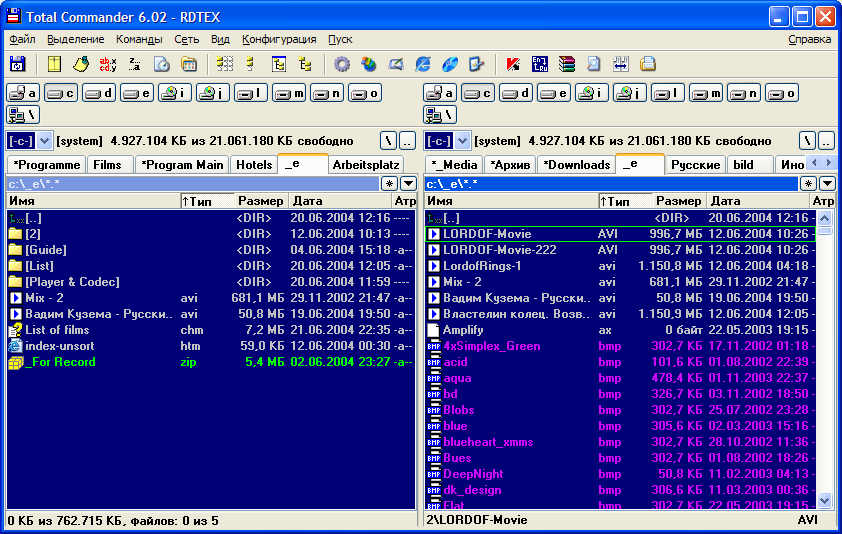Sort left panel by Имя column
The height and width of the screenshot is (534, 842).
pyautogui.click(x=93, y=201)
